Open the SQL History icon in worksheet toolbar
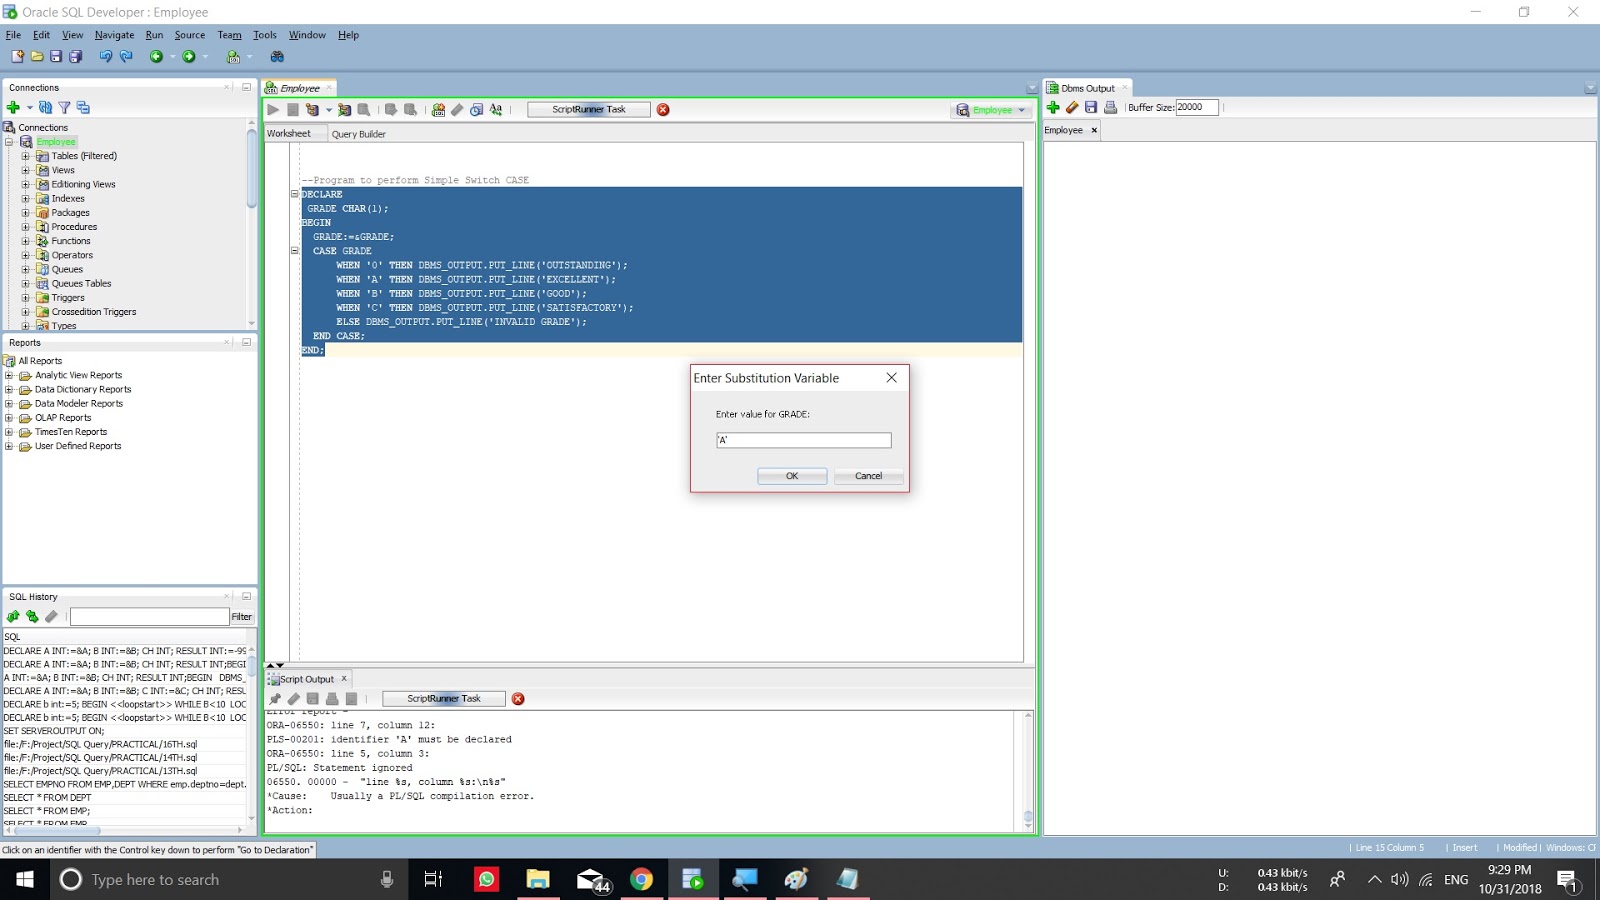The image size is (1600, 900). [x=477, y=110]
